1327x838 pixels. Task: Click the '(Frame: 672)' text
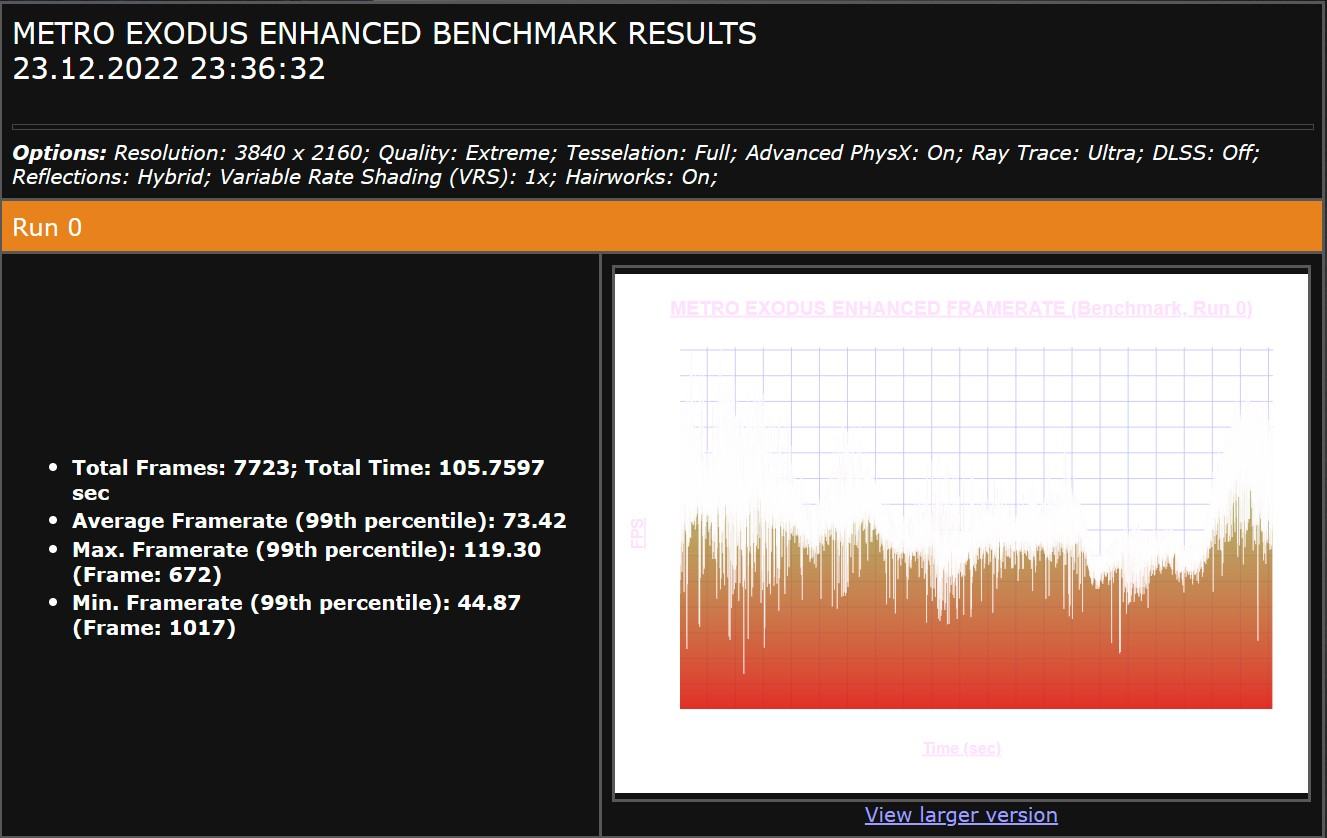point(147,575)
